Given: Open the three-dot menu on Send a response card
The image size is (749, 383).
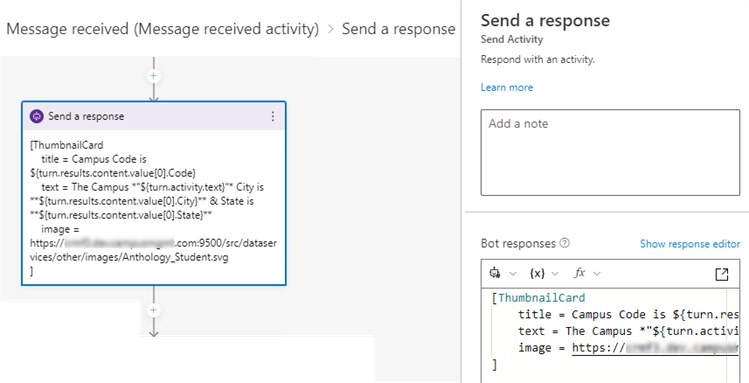Looking at the screenshot, I should (x=273, y=116).
